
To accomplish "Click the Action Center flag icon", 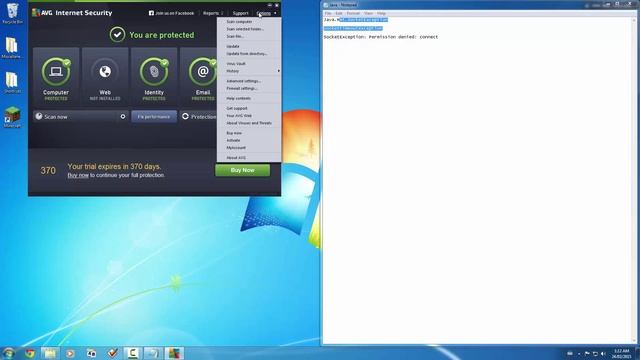I will click(587, 353).
